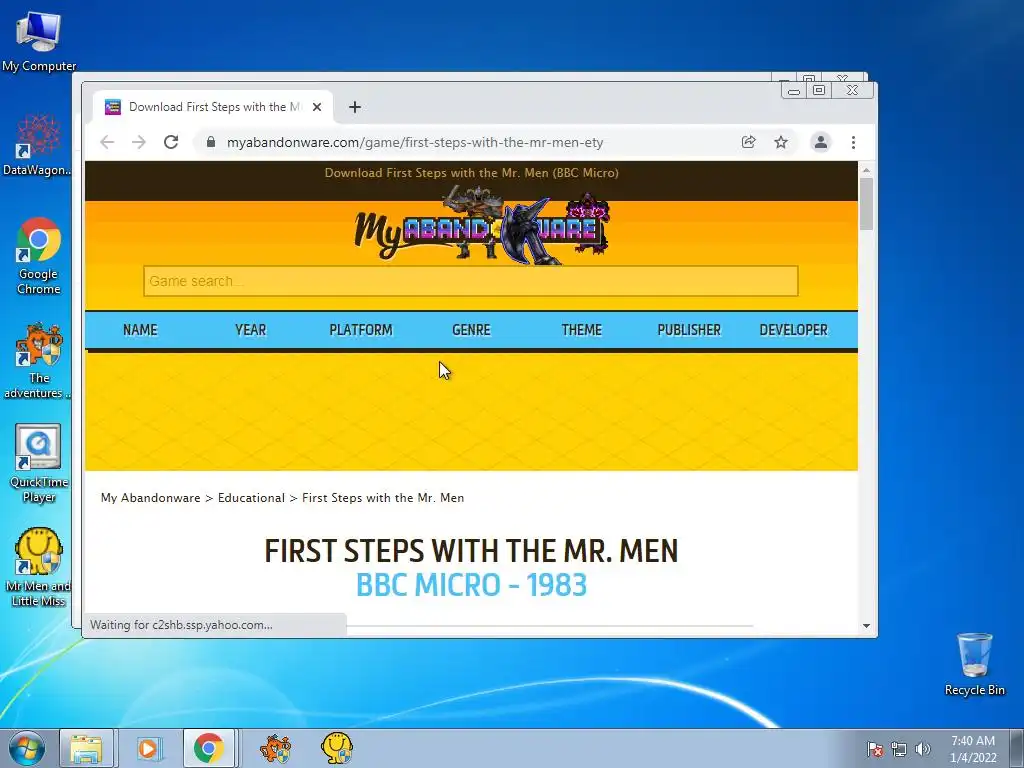
Task: Click the page scrollbar down arrow
Action: pos(867,626)
